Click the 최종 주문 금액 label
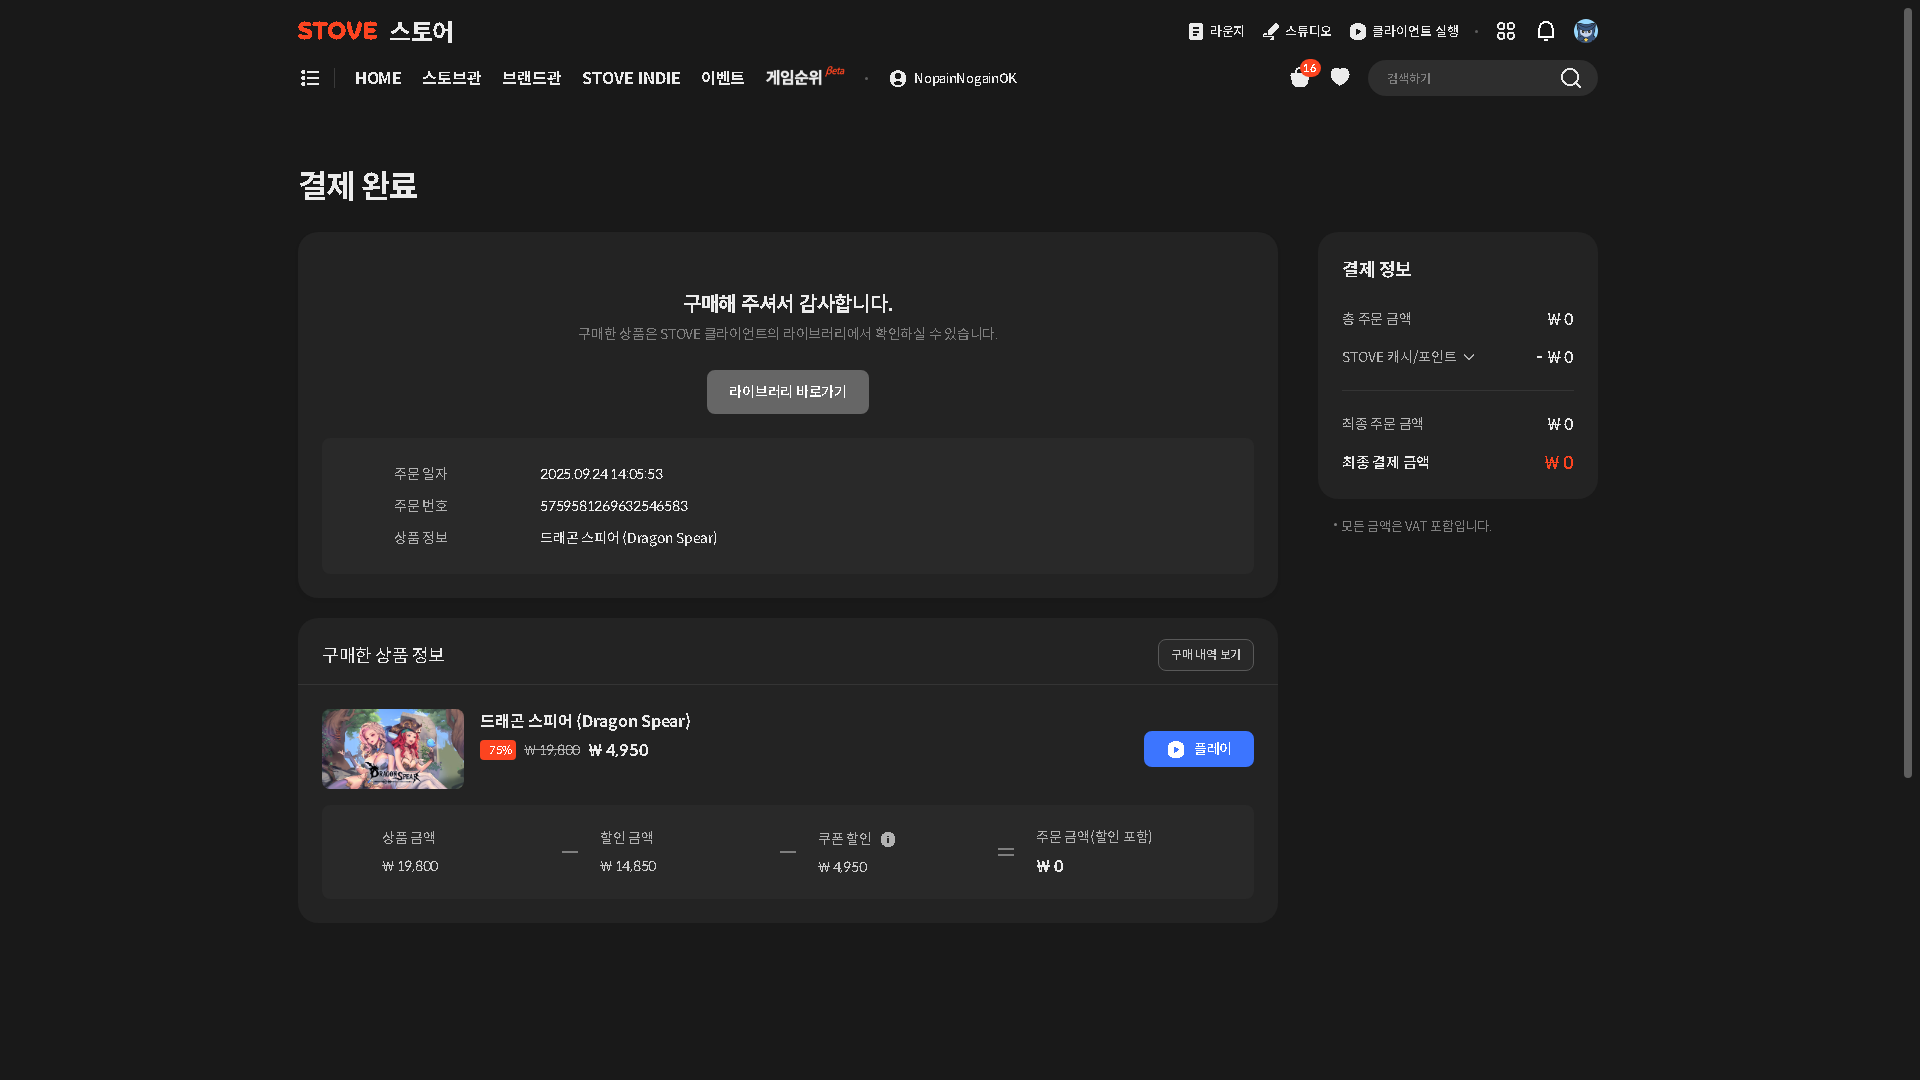1920x1080 pixels. click(1382, 424)
